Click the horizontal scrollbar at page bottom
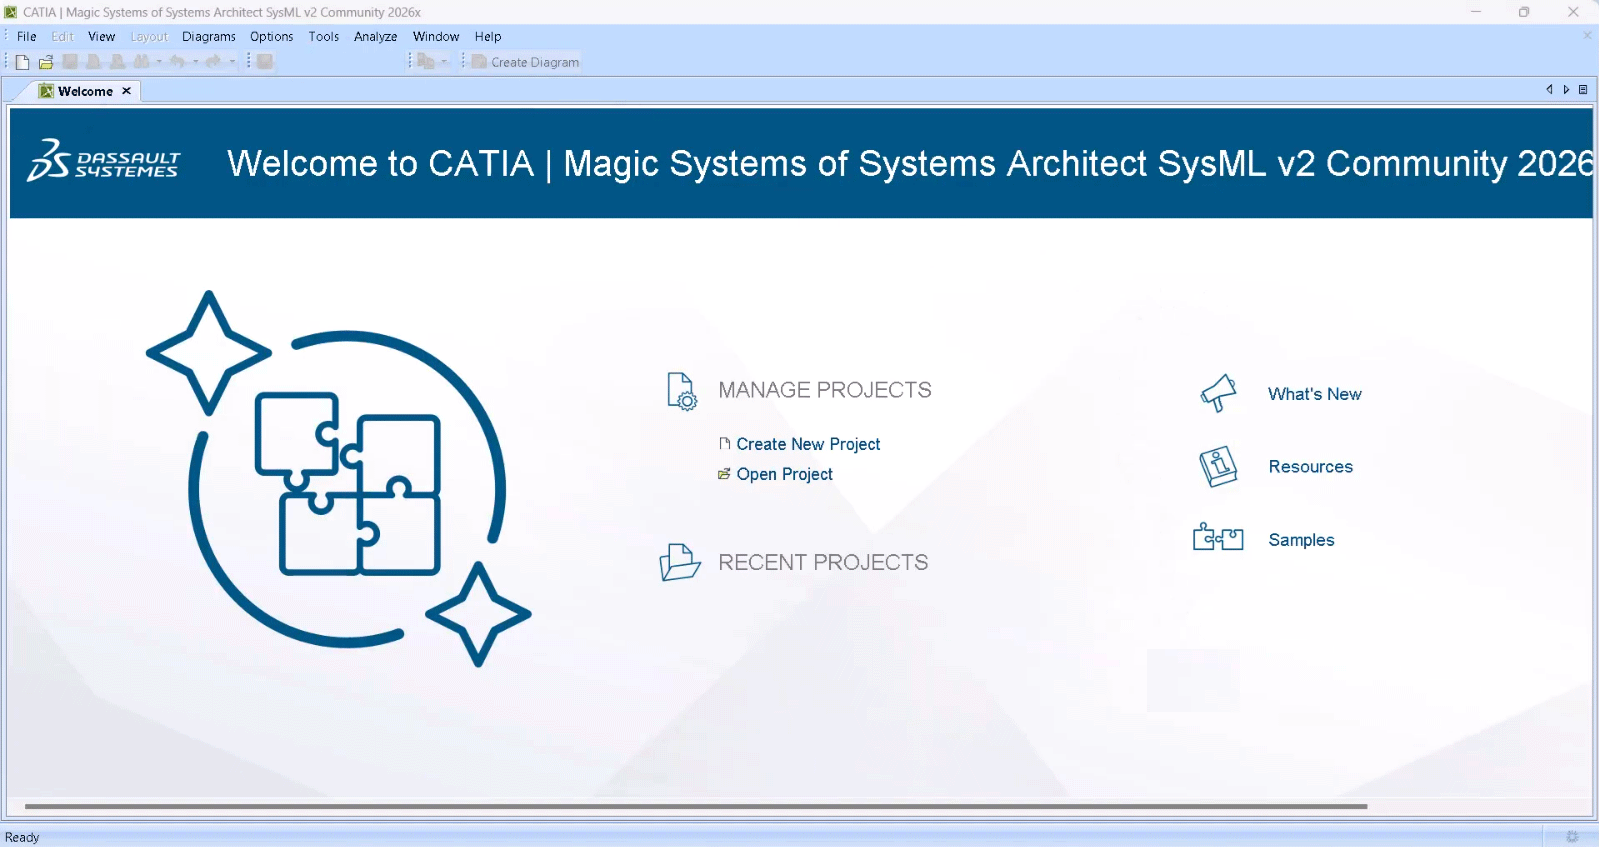This screenshot has height=847, width=1599. [x=696, y=806]
